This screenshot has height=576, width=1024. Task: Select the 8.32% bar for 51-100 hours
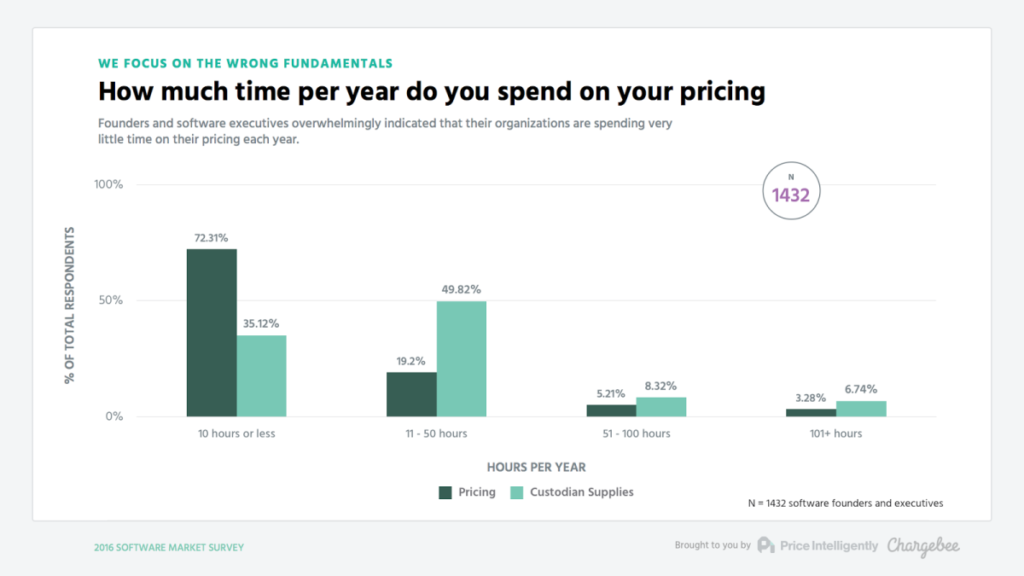pyautogui.click(x=661, y=407)
